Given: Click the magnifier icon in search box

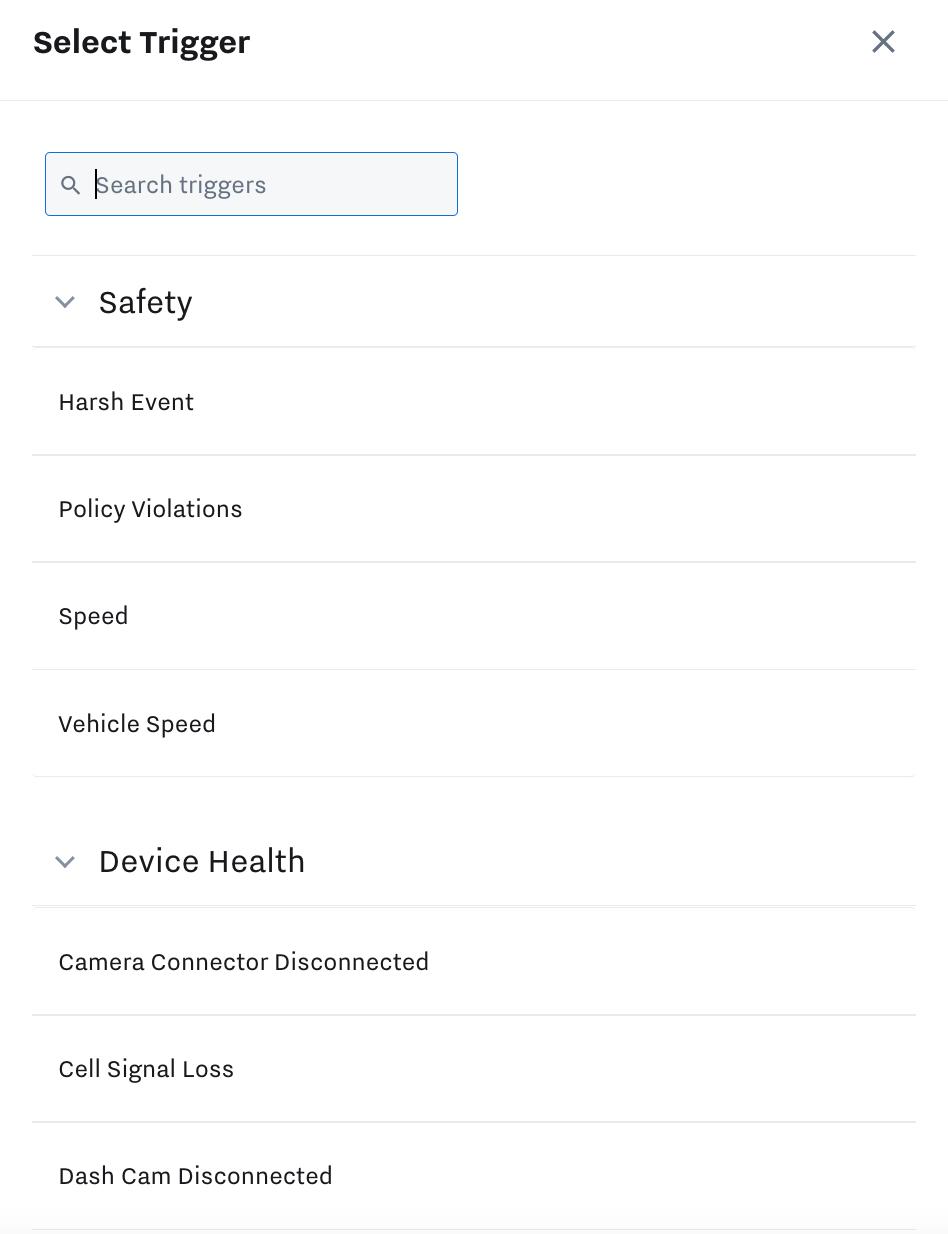Looking at the screenshot, I should (x=70, y=185).
